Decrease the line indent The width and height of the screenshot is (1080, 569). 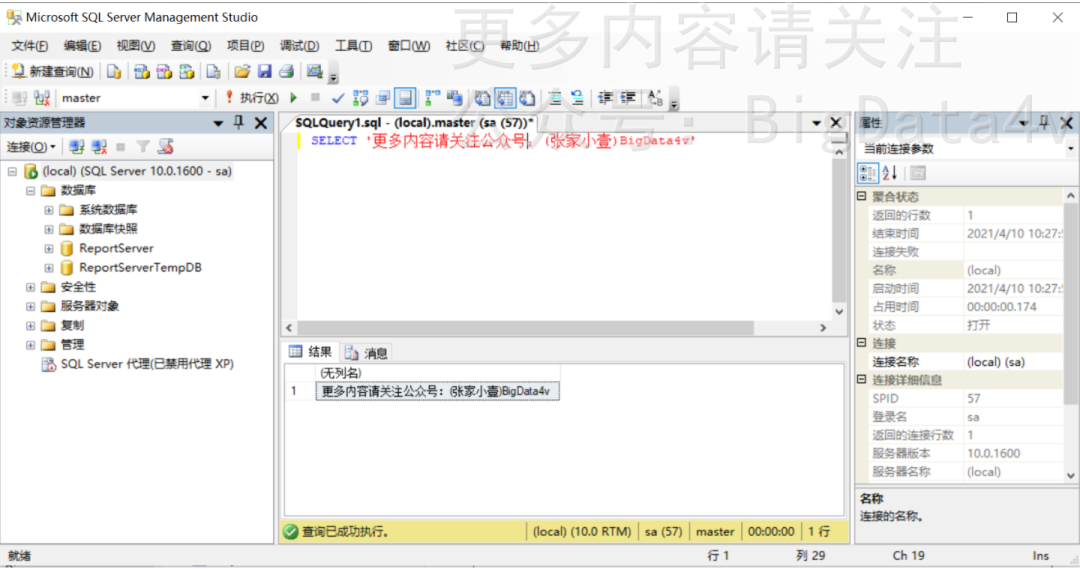(x=605, y=98)
